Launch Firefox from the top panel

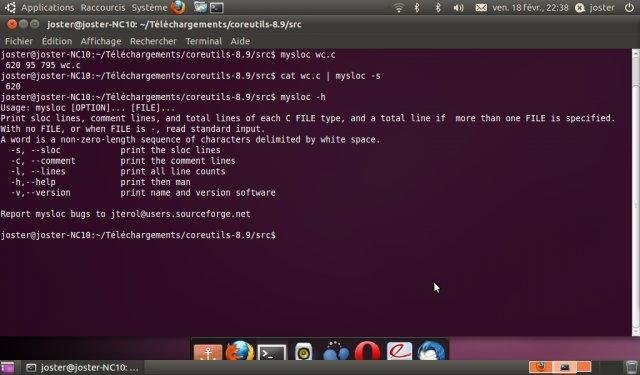[178, 7]
